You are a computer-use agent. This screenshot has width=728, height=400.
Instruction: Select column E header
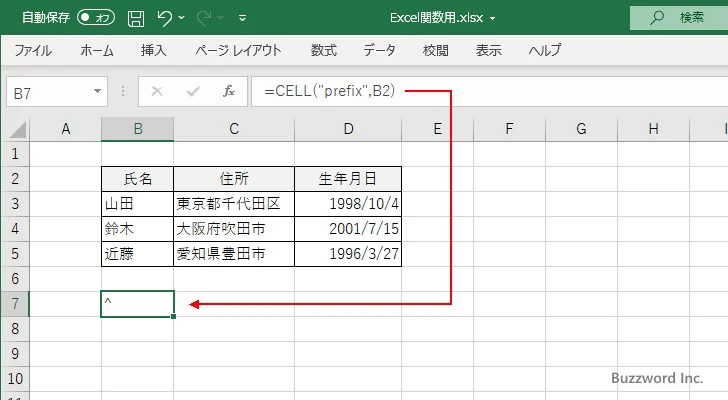(437, 129)
